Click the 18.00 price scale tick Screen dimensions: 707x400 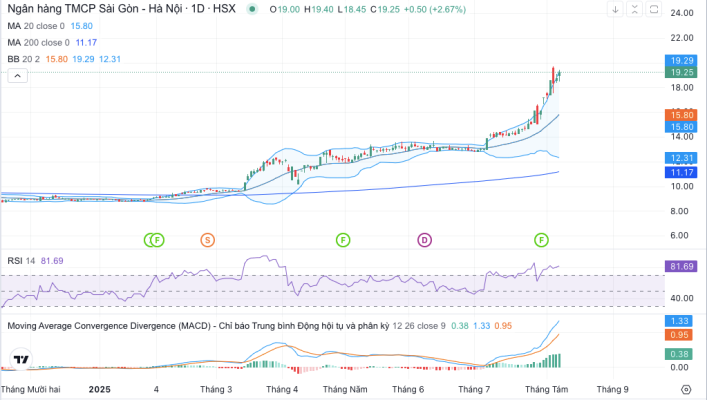[x=682, y=87]
